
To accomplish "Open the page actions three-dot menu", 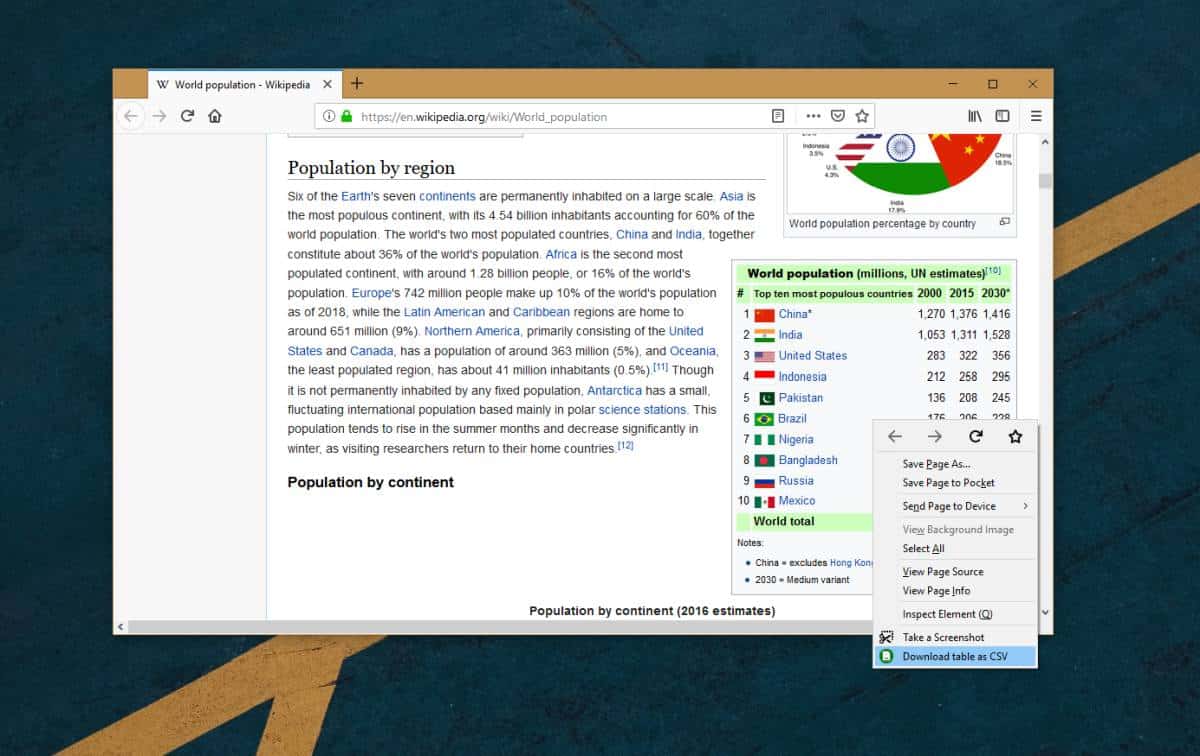I will point(813,116).
